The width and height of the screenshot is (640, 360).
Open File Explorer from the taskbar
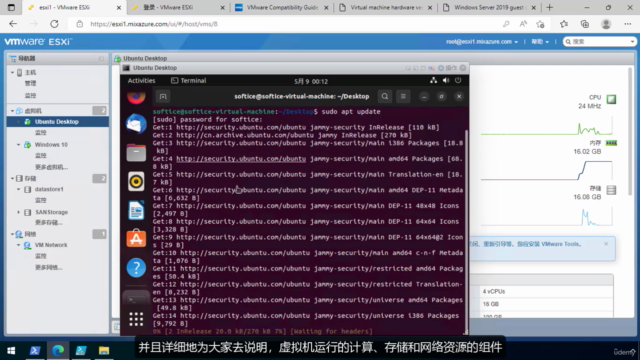(x=104, y=350)
